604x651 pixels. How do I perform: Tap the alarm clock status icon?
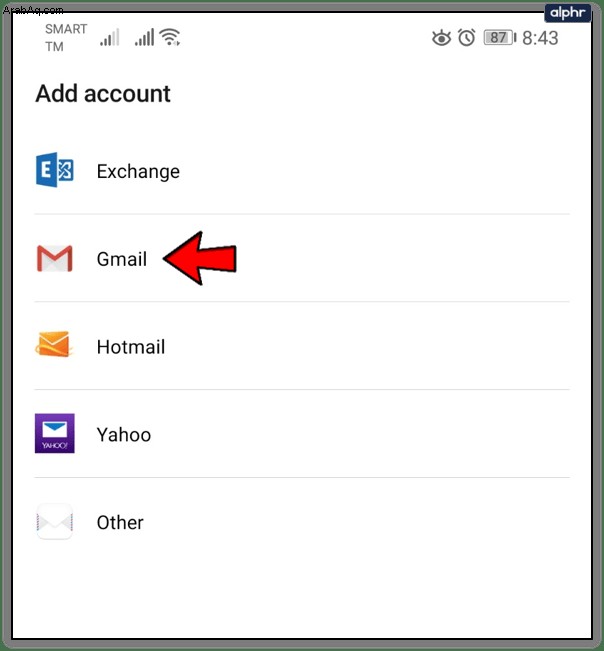(467, 38)
